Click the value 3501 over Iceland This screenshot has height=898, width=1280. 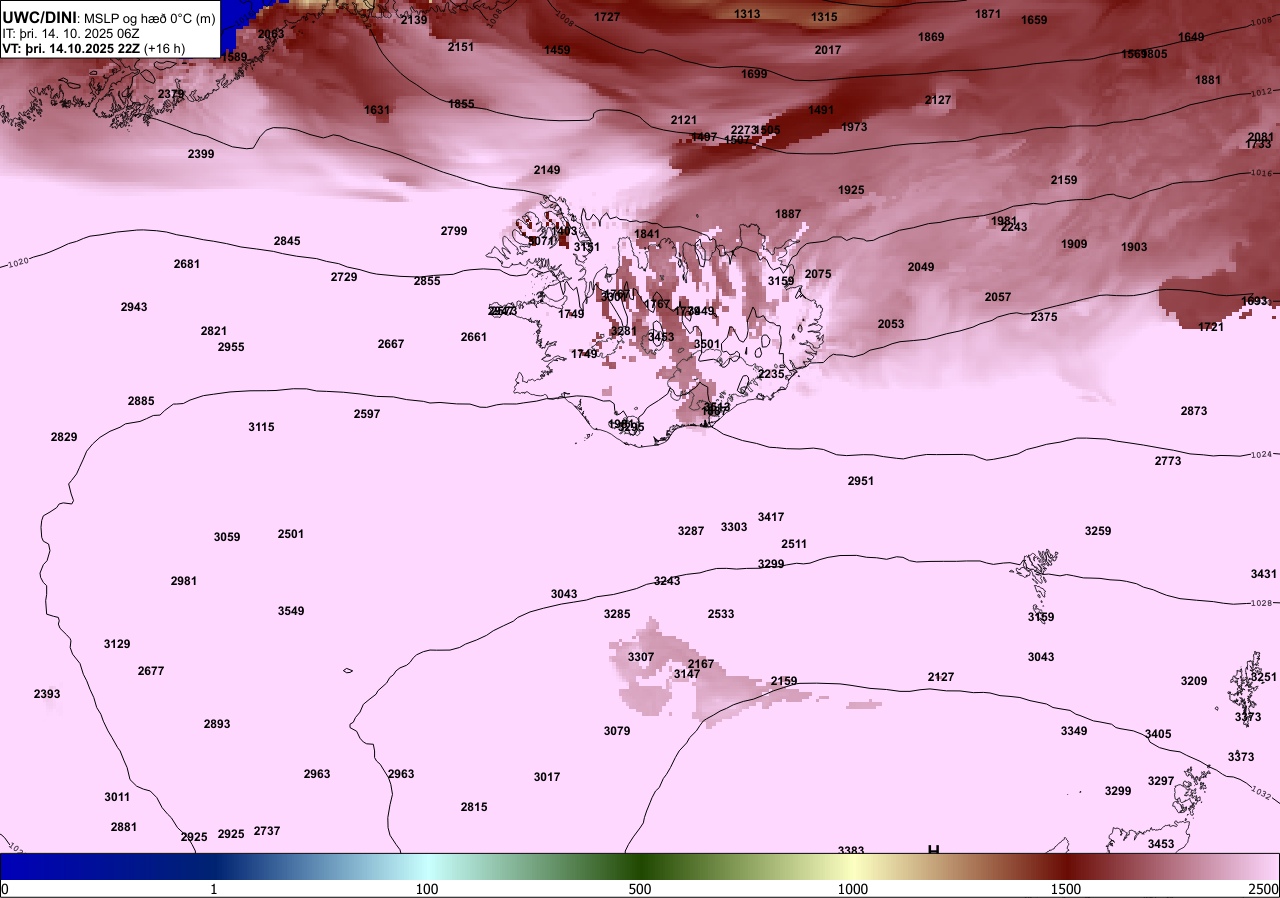tap(707, 344)
